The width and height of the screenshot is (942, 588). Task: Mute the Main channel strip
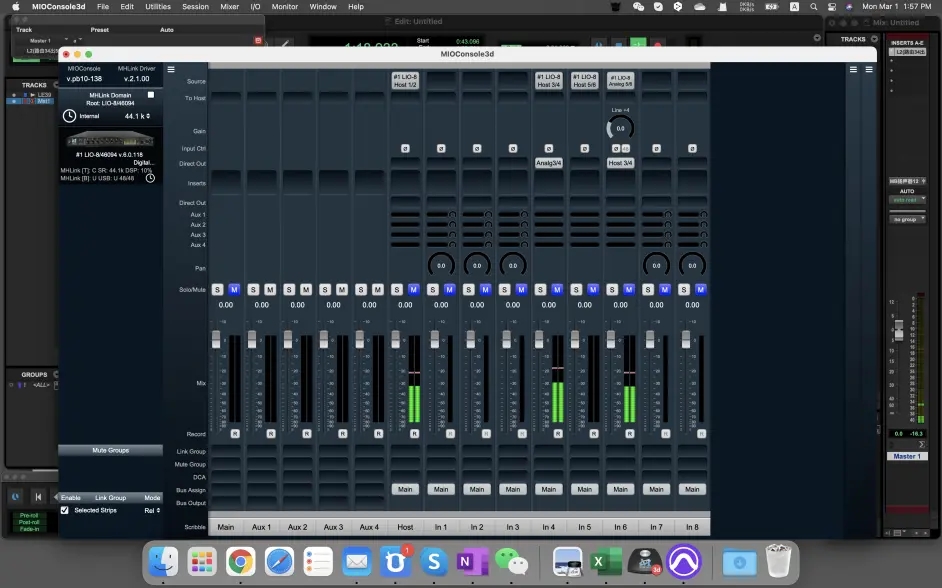[x=234, y=289]
